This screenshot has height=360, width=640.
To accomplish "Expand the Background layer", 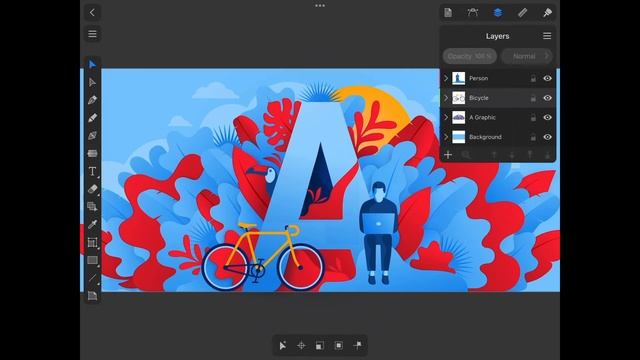I will point(446,137).
